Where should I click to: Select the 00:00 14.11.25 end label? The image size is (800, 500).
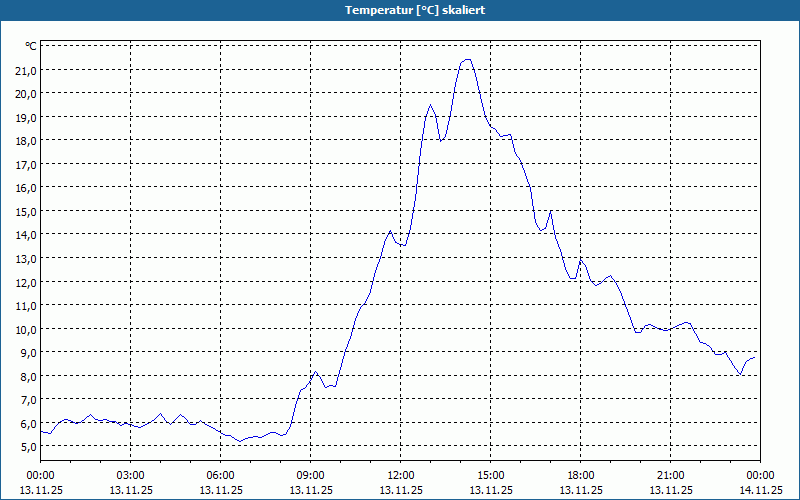tap(760, 483)
